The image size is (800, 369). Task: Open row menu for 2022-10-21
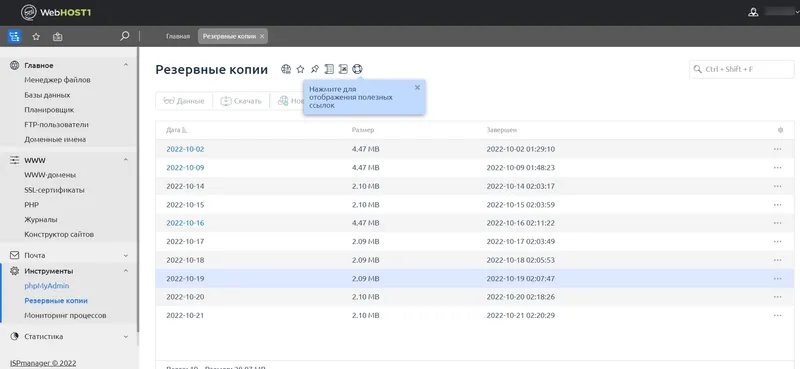pos(777,315)
